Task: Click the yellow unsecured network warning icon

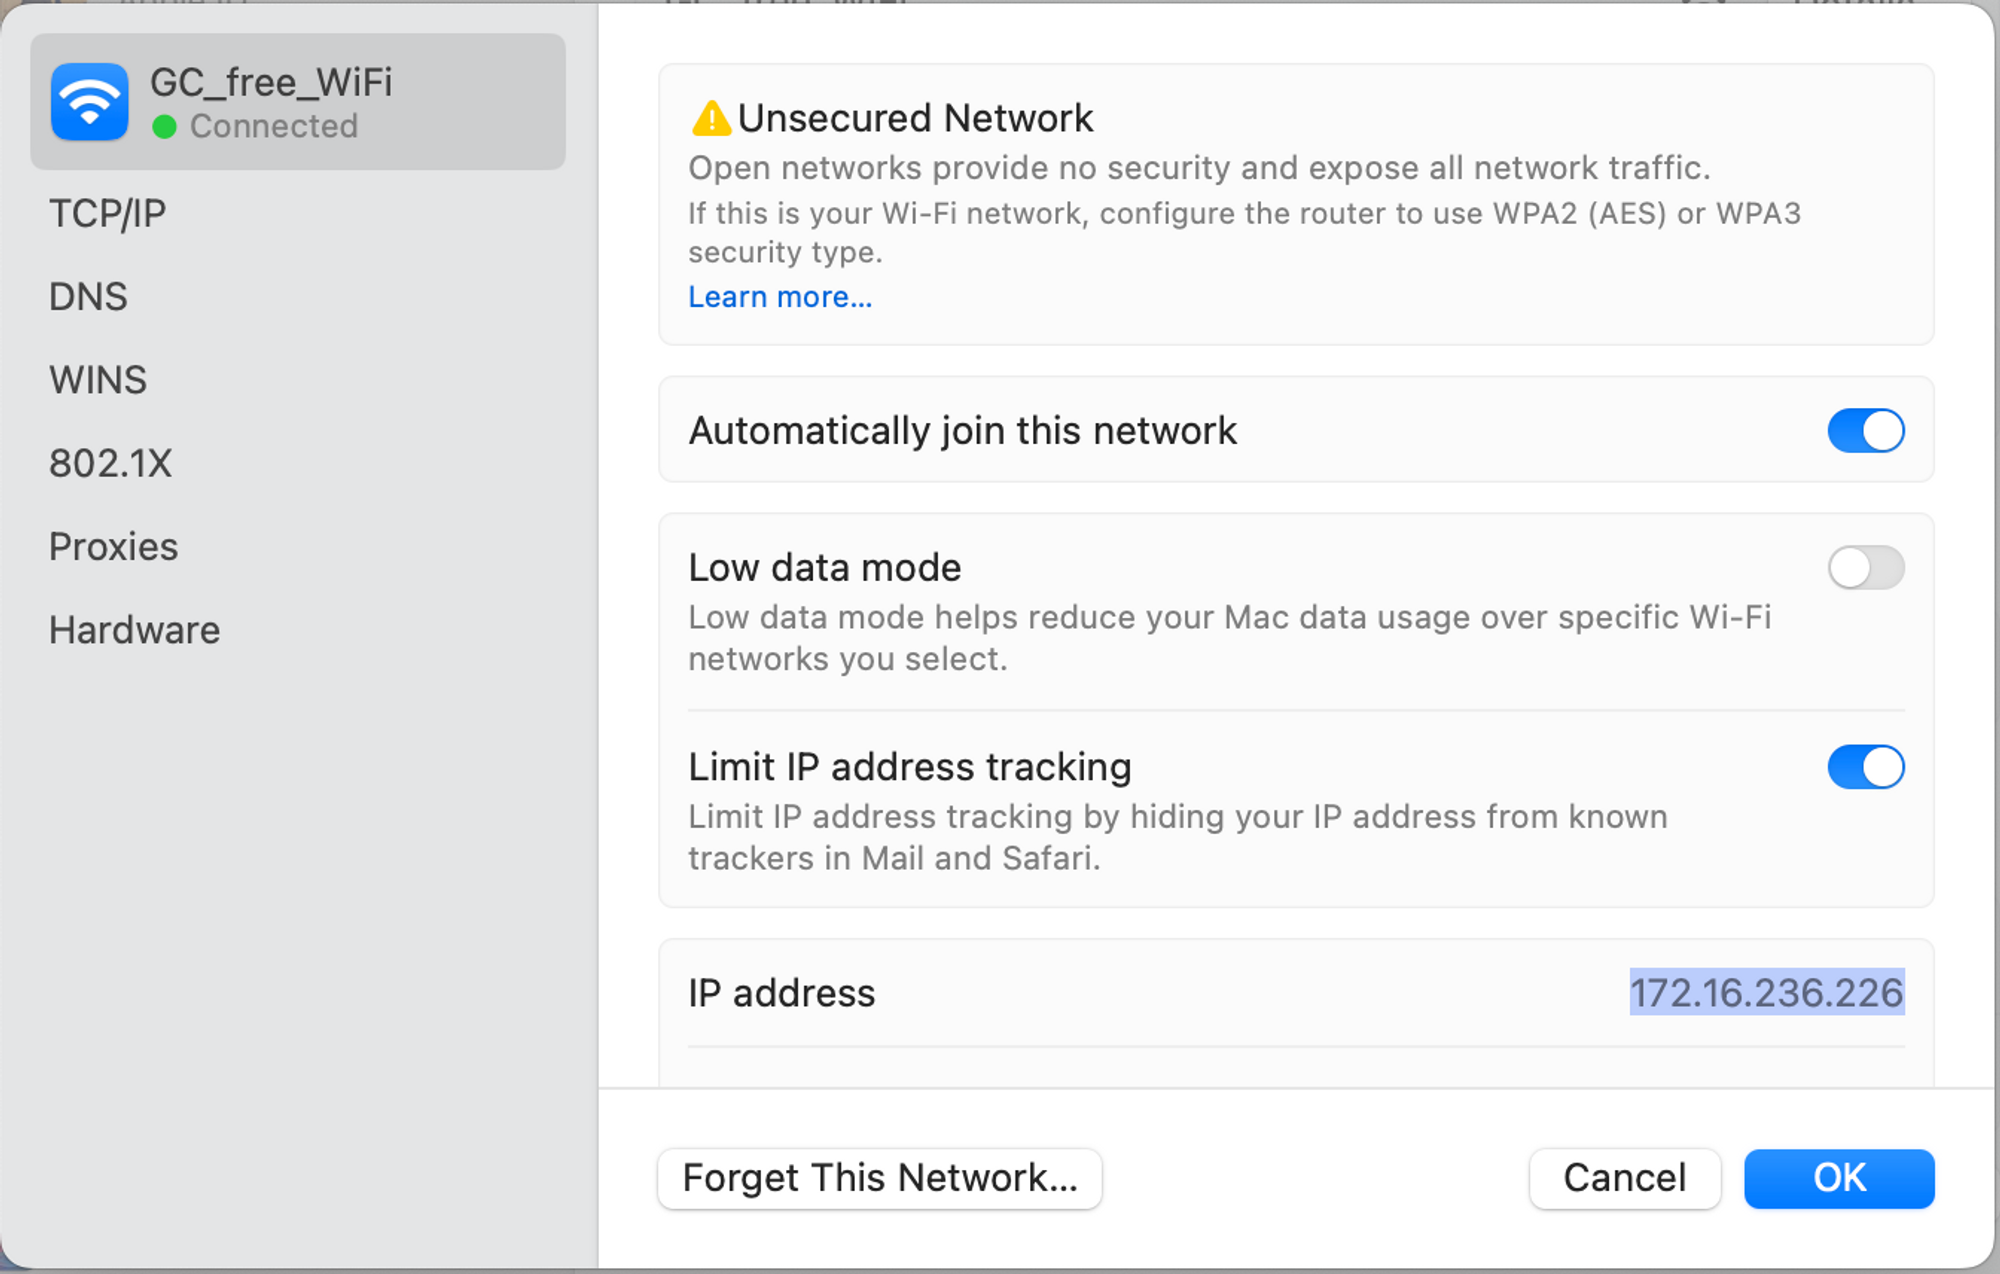Action: [711, 119]
